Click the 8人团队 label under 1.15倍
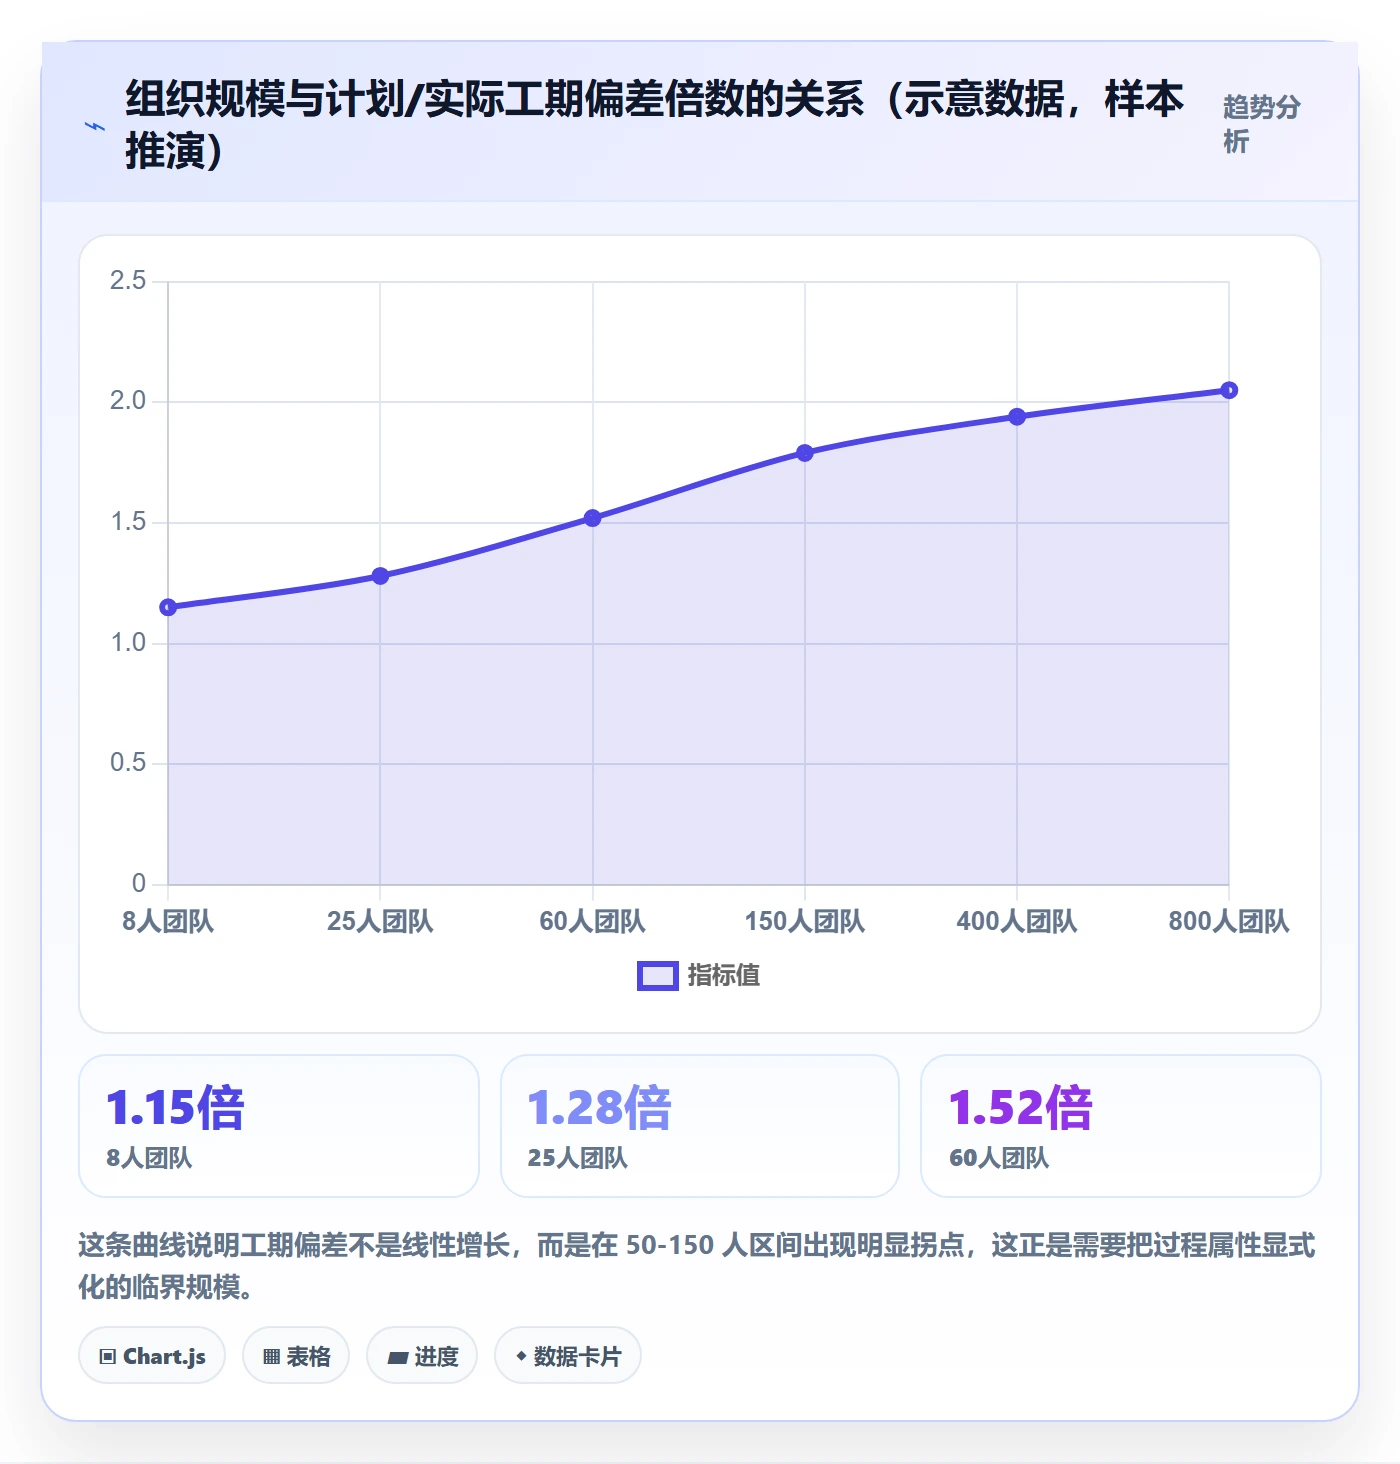The height and width of the screenshot is (1464, 1400). (149, 1158)
